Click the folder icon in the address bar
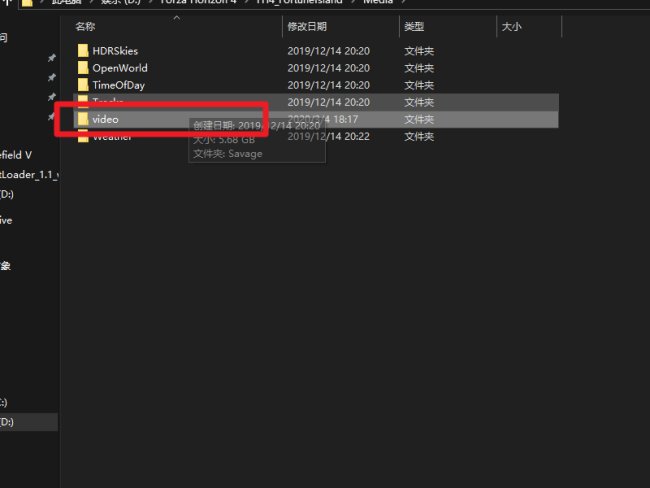Image resolution: width=650 pixels, height=488 pixels. click(26, 3)
